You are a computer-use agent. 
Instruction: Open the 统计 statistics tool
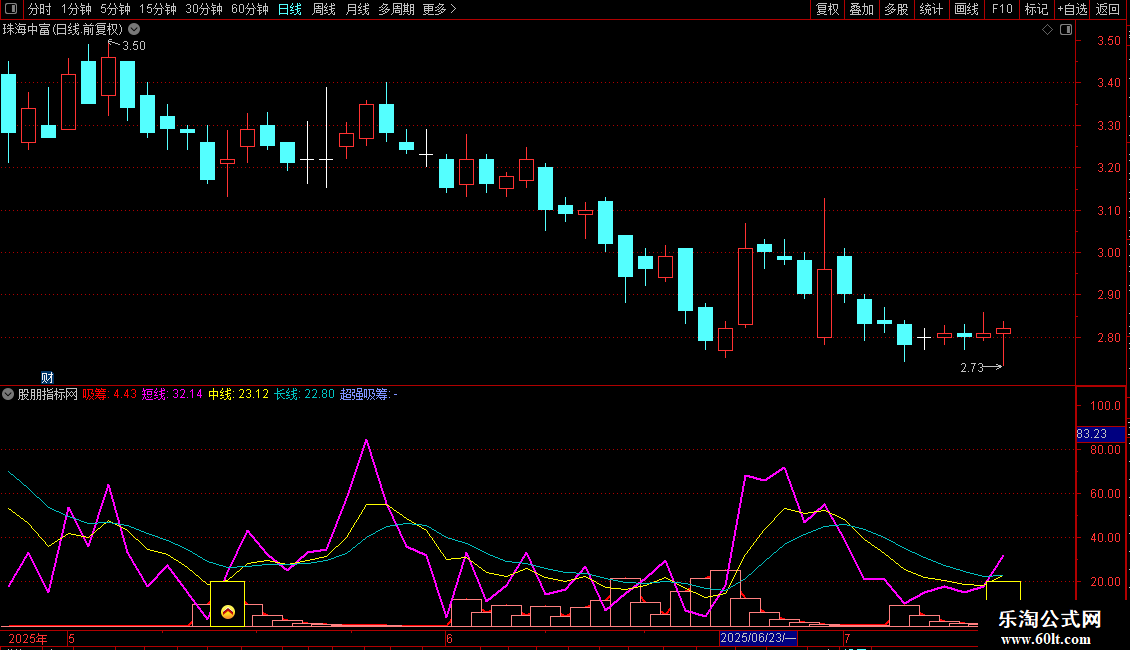pos(931,9)
